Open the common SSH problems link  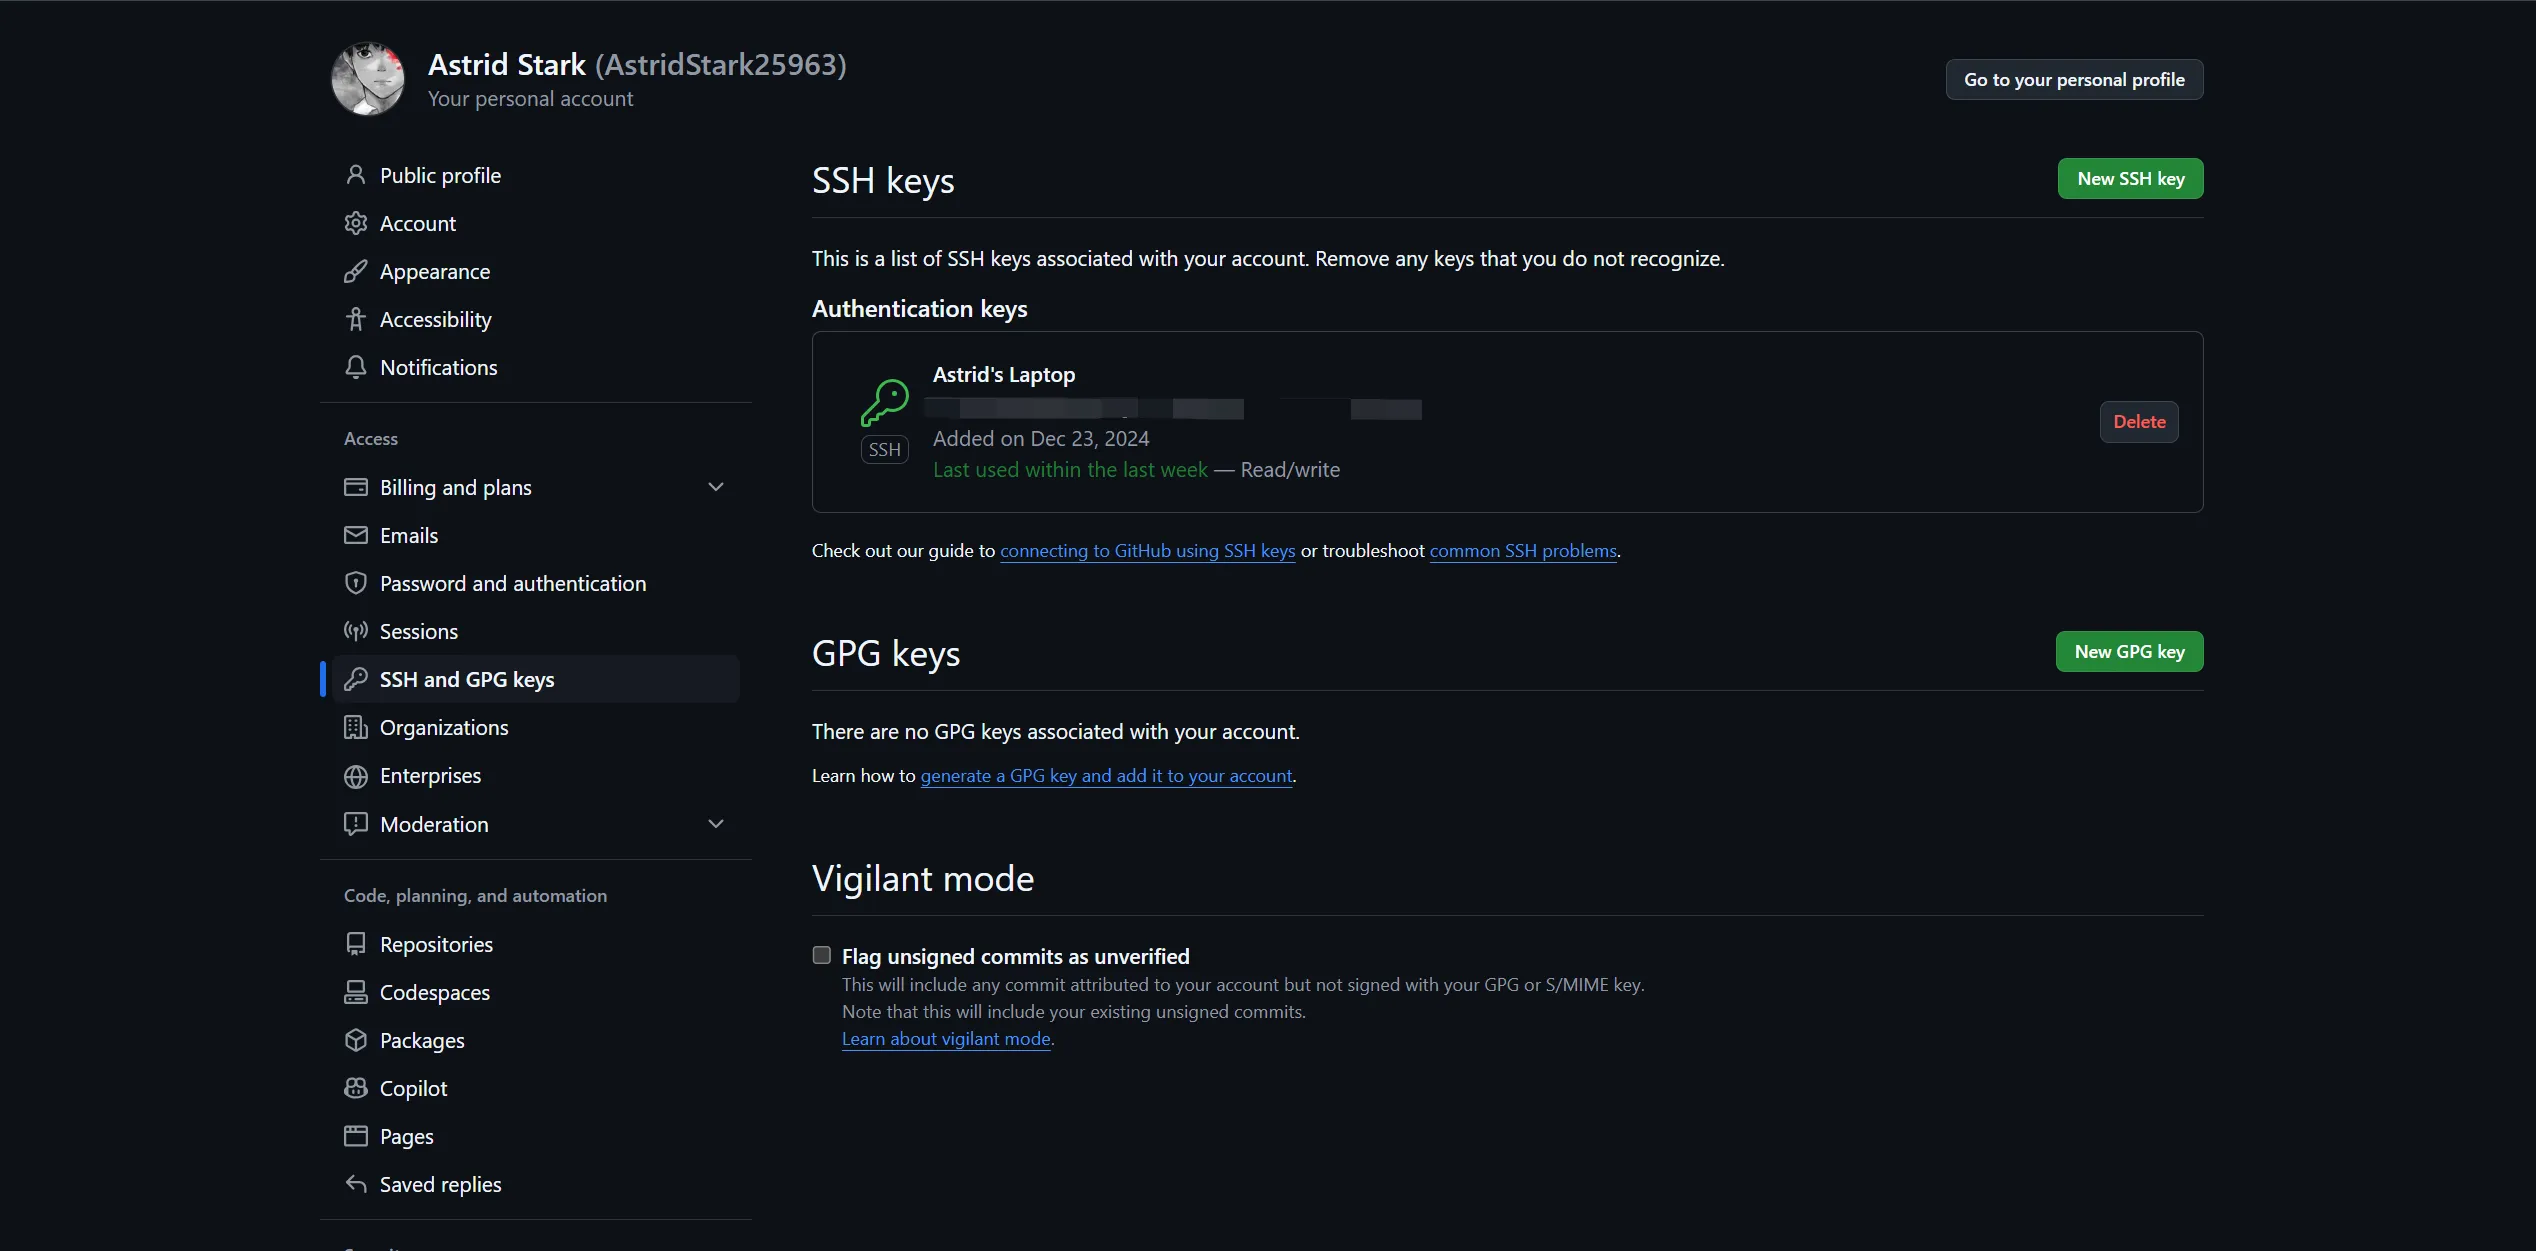pyautogui.click(x=1521, y=550)
